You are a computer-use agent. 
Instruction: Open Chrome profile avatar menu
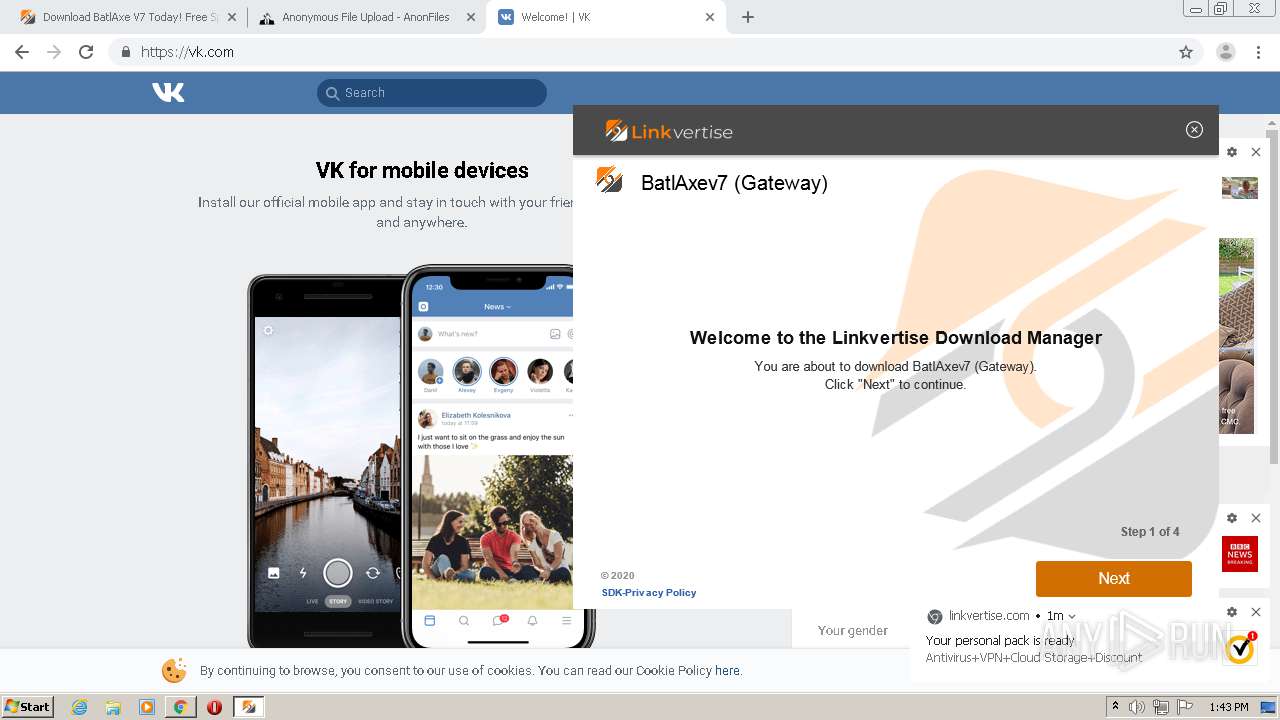coord(1226,52)
